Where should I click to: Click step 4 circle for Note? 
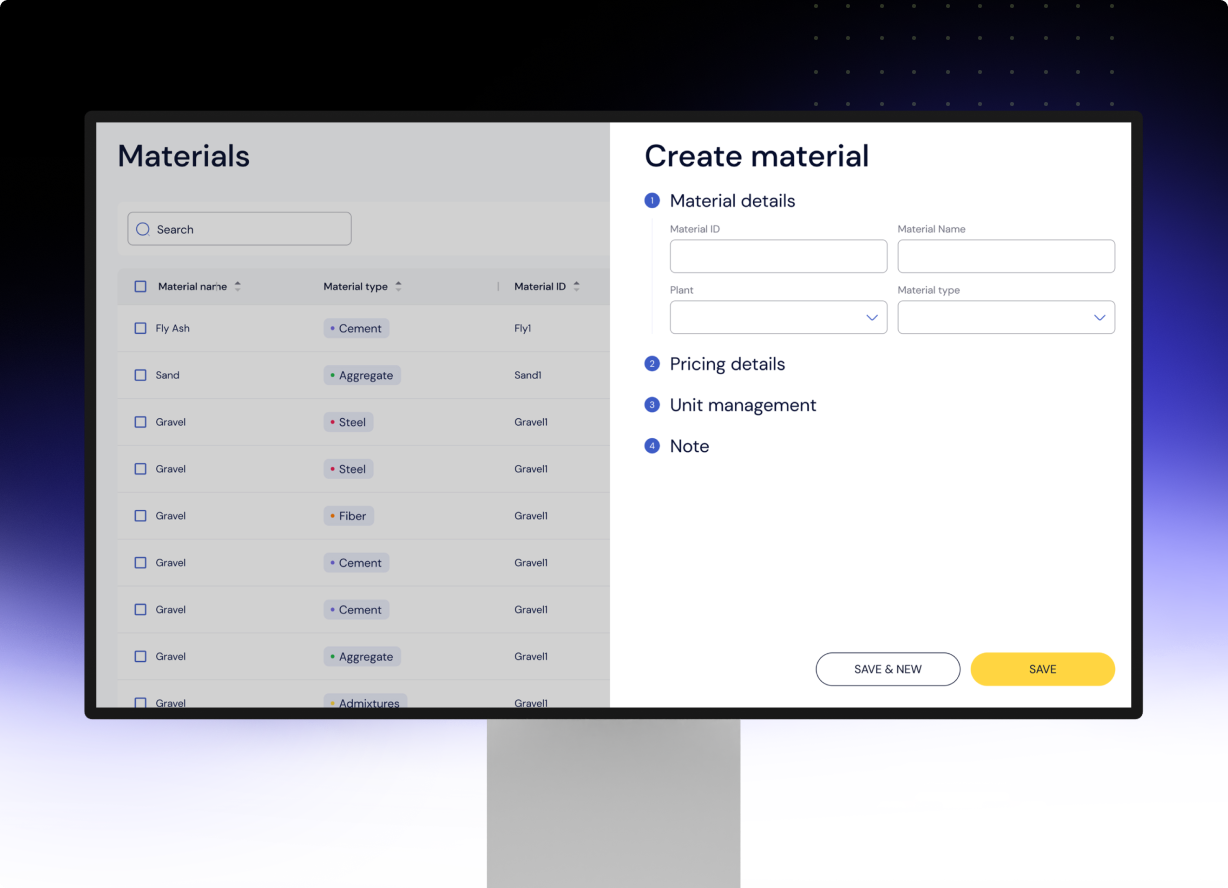652,446
